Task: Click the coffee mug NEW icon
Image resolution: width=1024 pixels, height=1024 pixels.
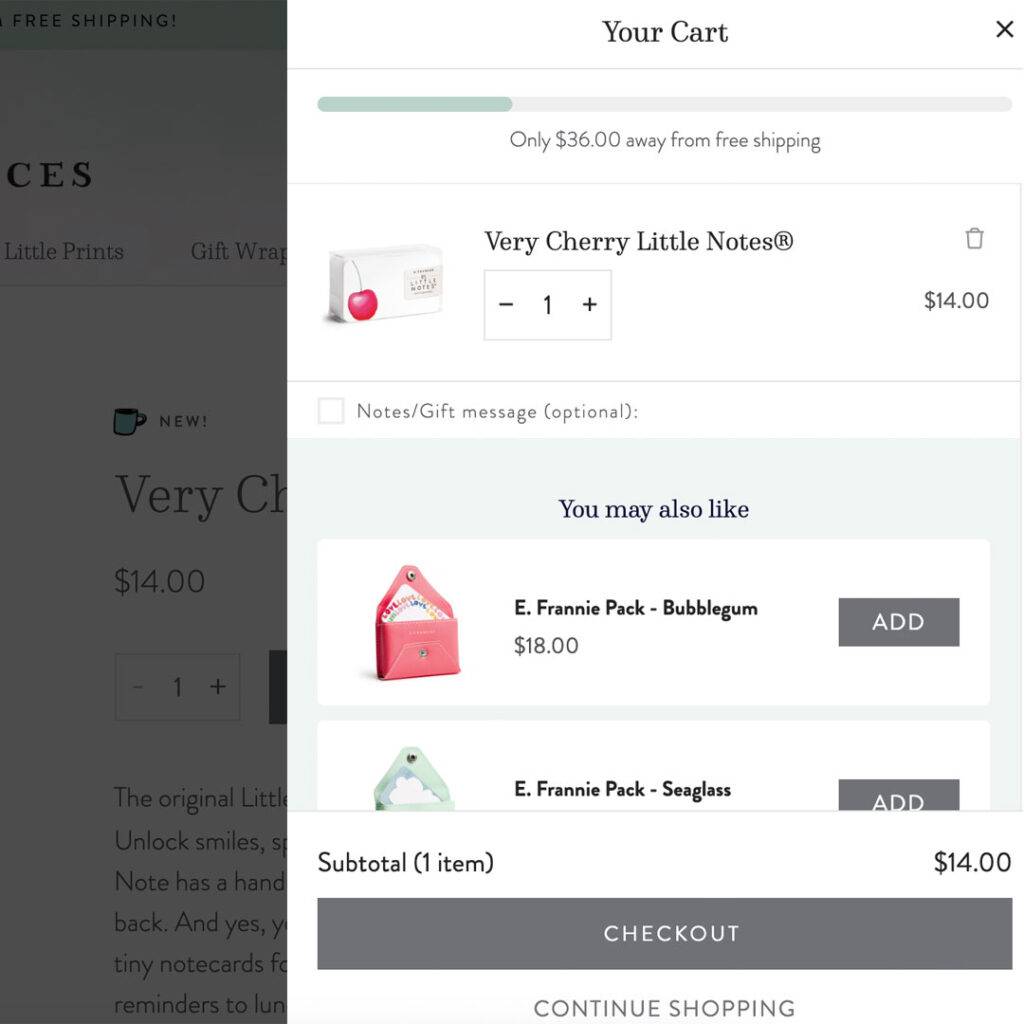Action: pyautogui.click(x=129, y=421)
